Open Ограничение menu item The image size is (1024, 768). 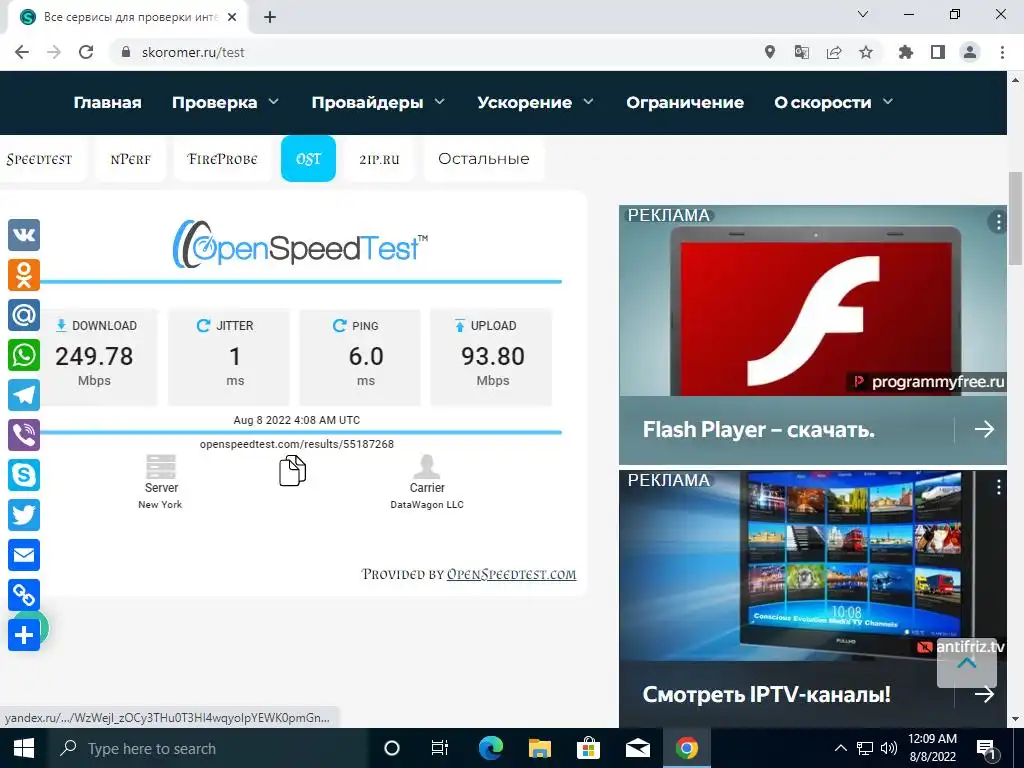[685, 103]
